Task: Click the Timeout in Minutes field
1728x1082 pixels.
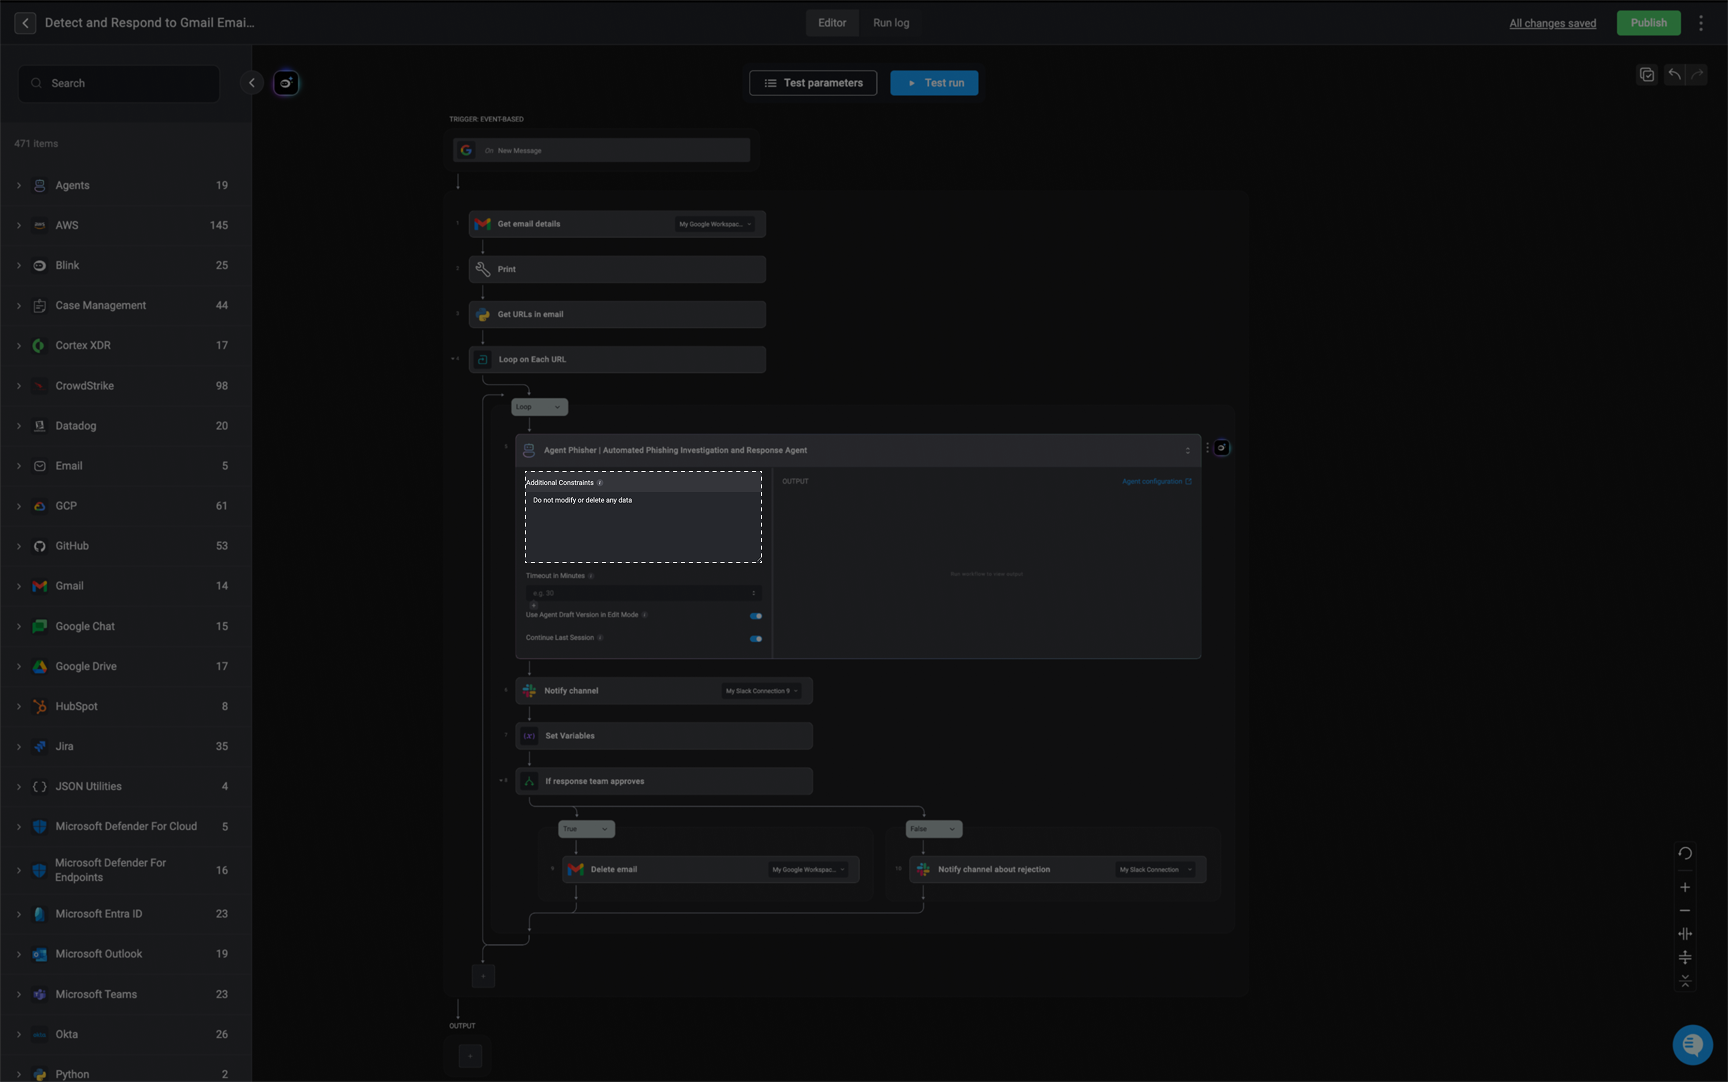Action: click(x=643, y=593)
